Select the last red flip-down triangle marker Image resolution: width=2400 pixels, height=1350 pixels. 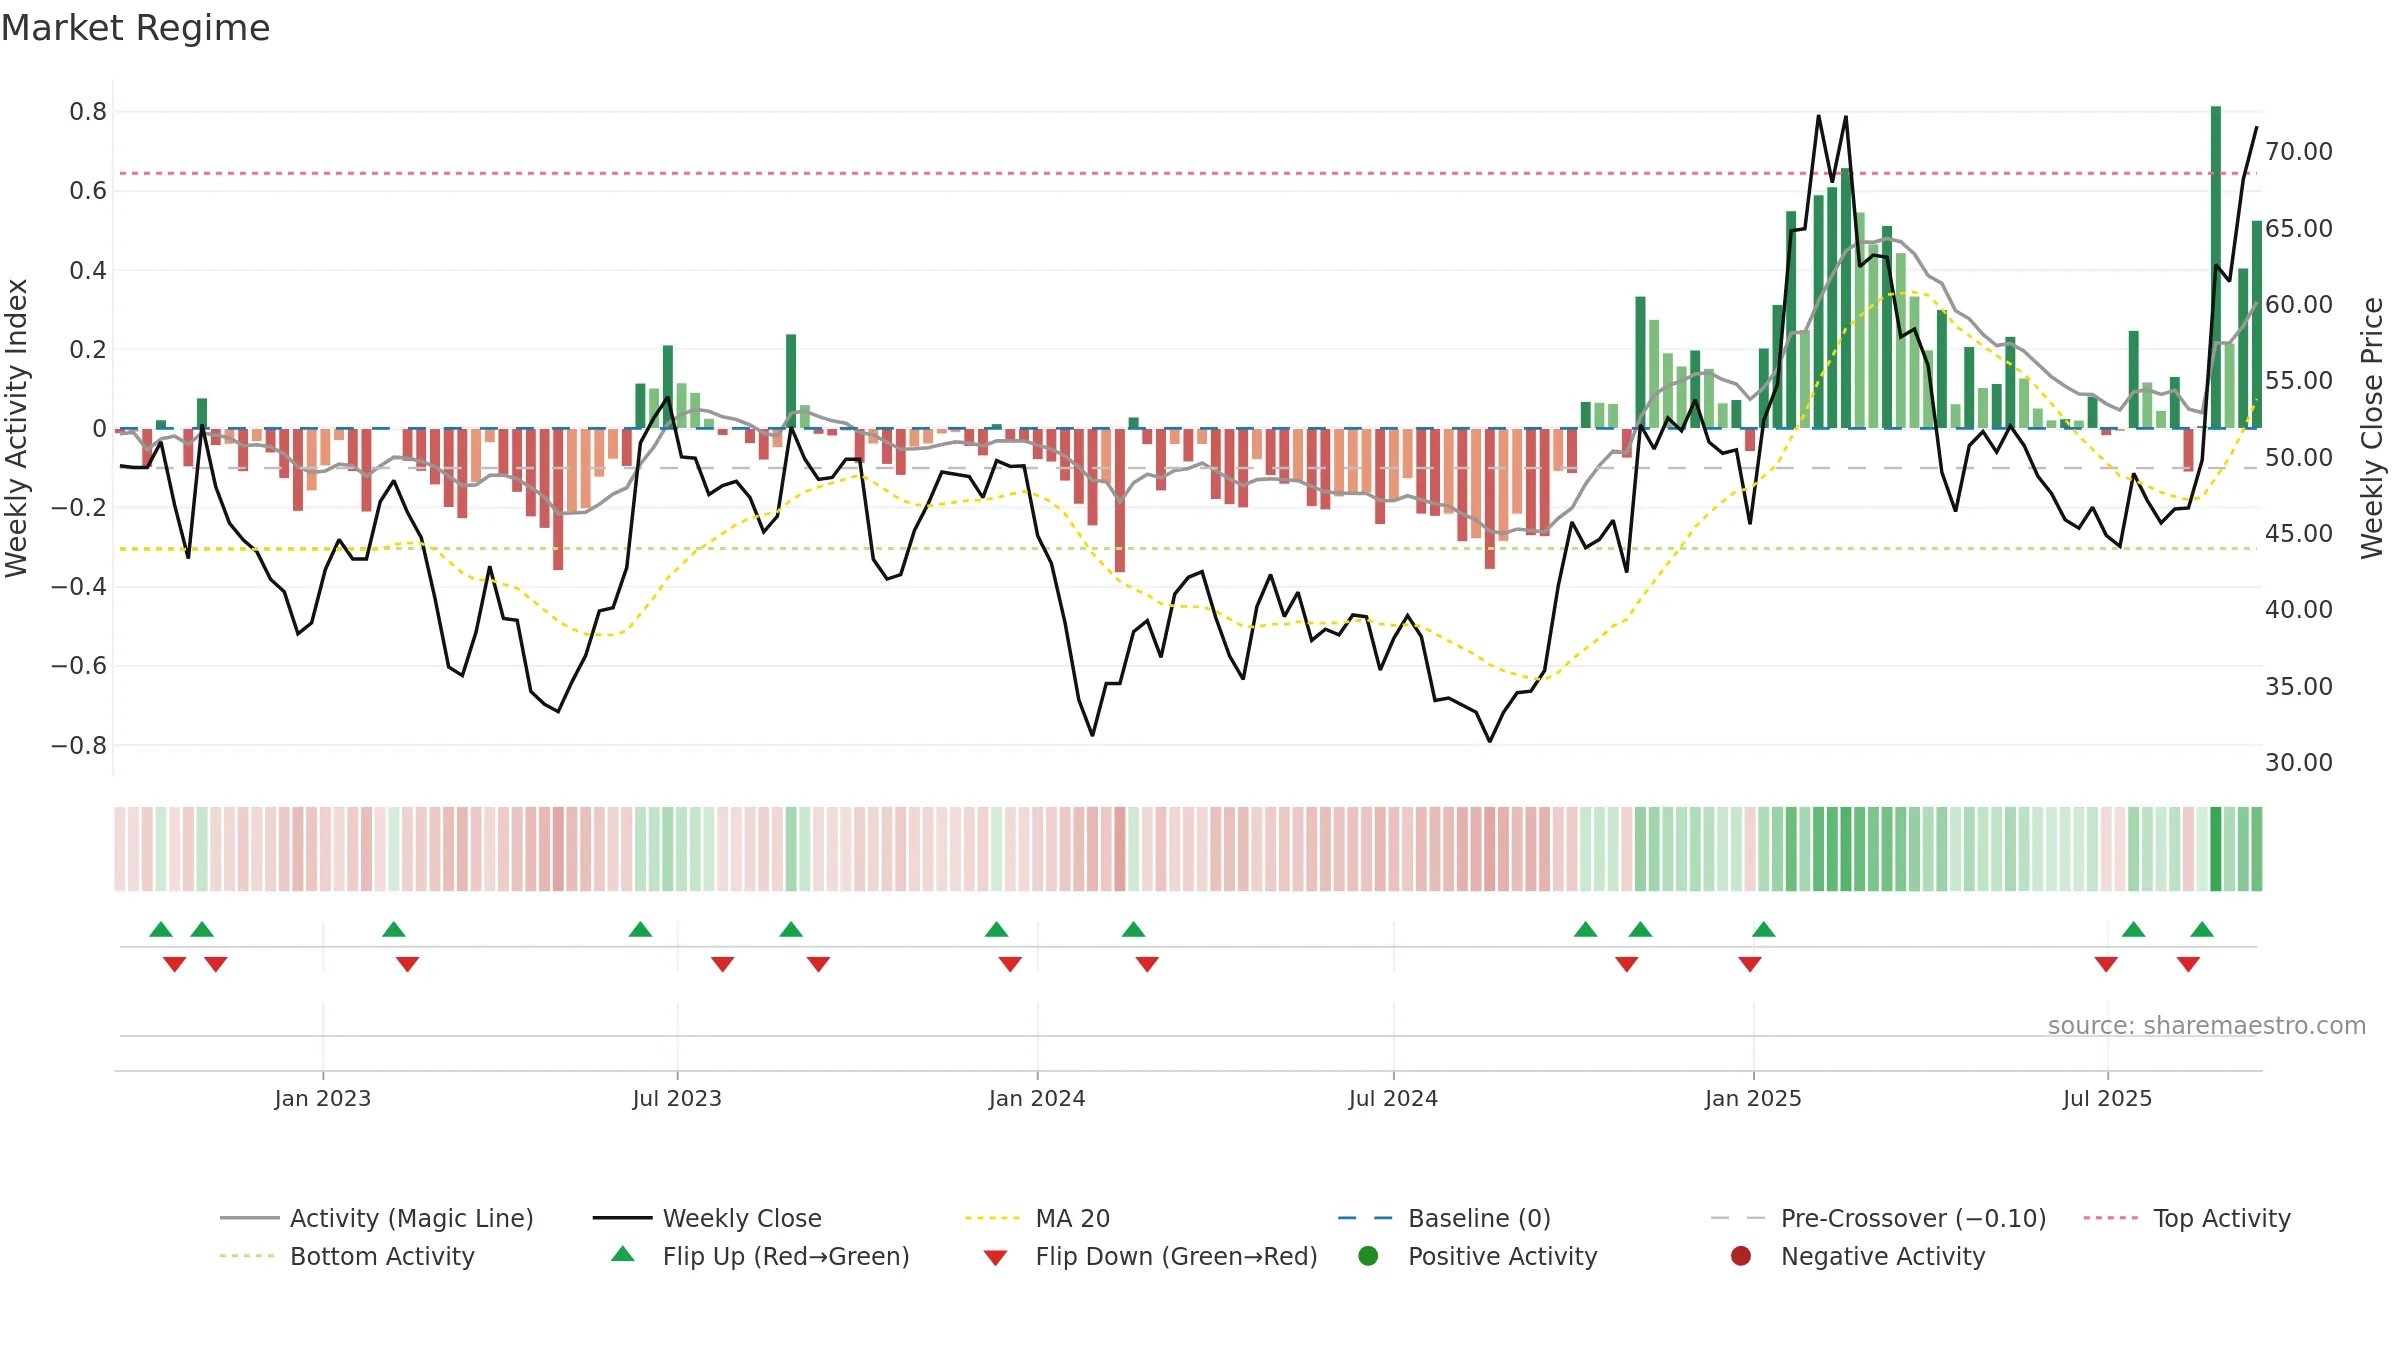pyautogui.click(x=2188, y=964)
